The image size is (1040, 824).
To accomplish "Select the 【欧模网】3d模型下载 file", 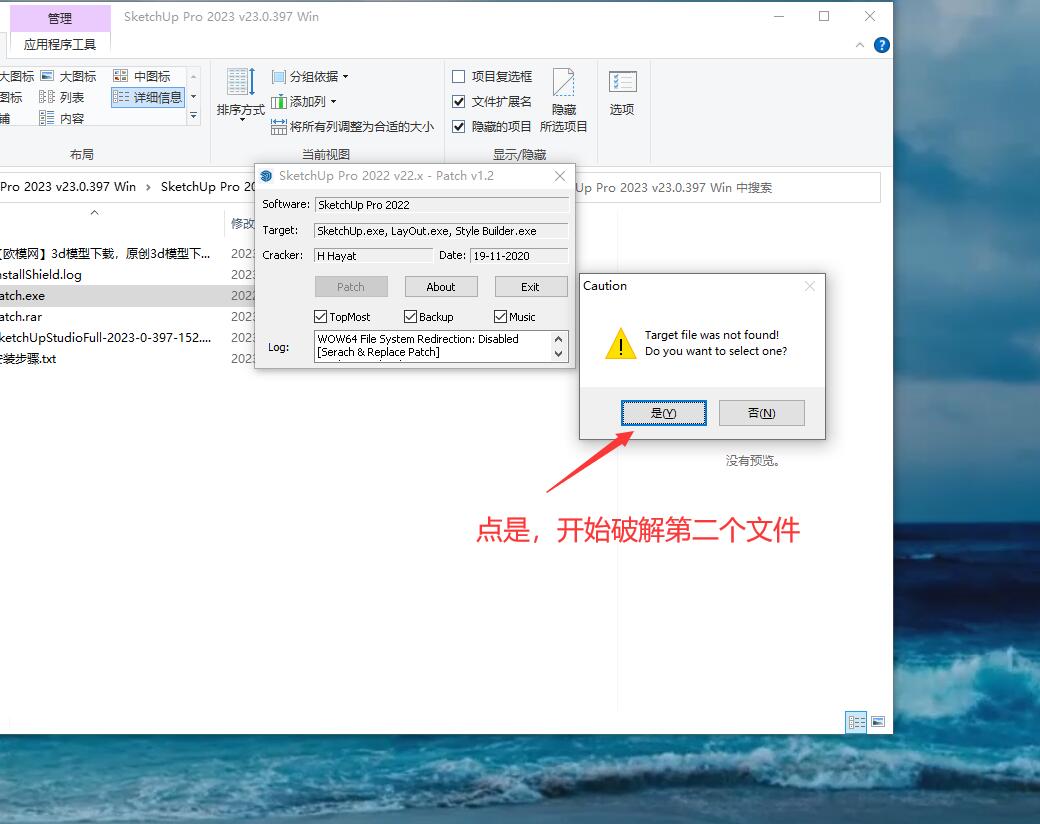I will pos(106,253).
